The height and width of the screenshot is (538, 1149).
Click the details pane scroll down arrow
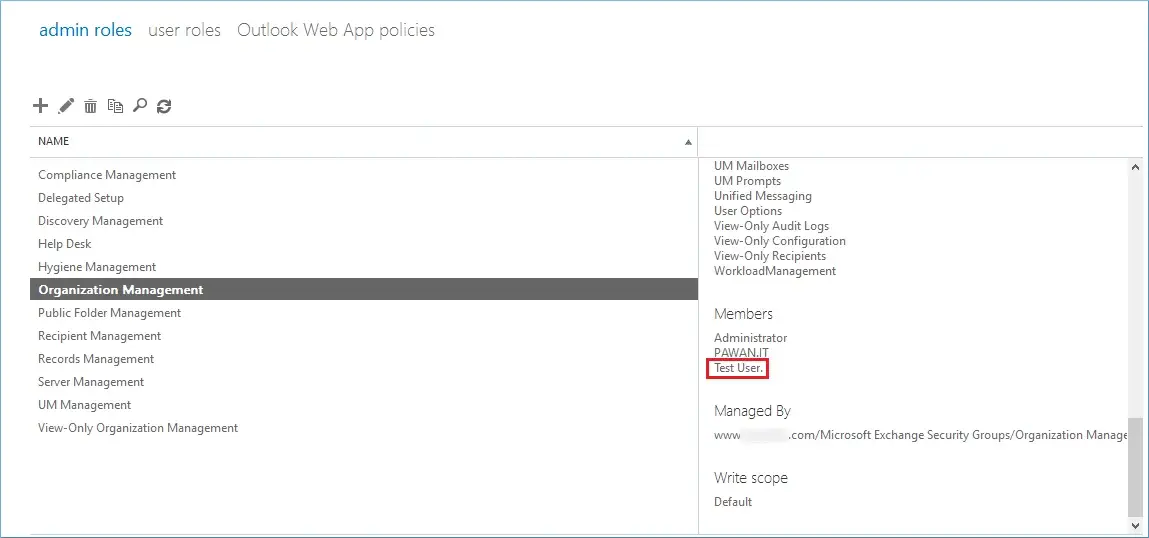(x=1135, y=525)
